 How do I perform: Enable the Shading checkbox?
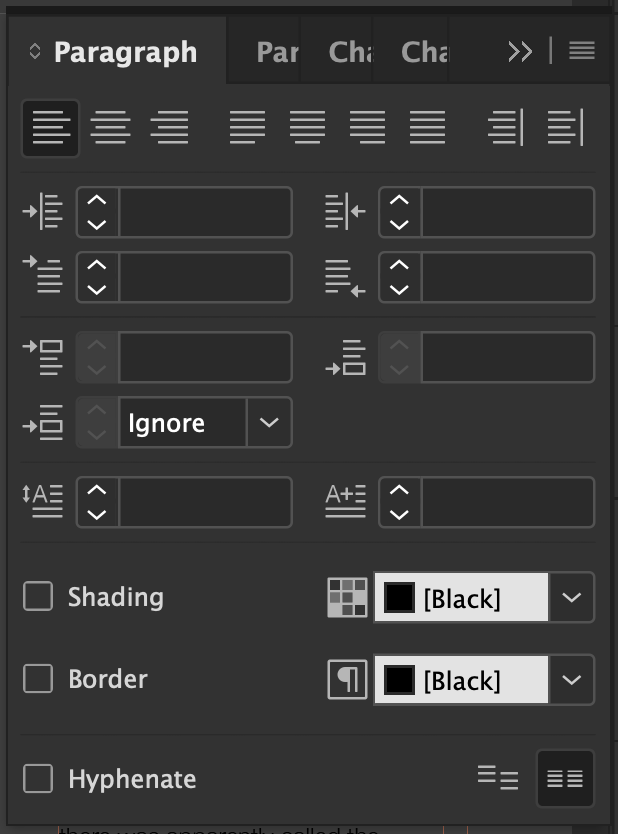[x=39, y=597]
